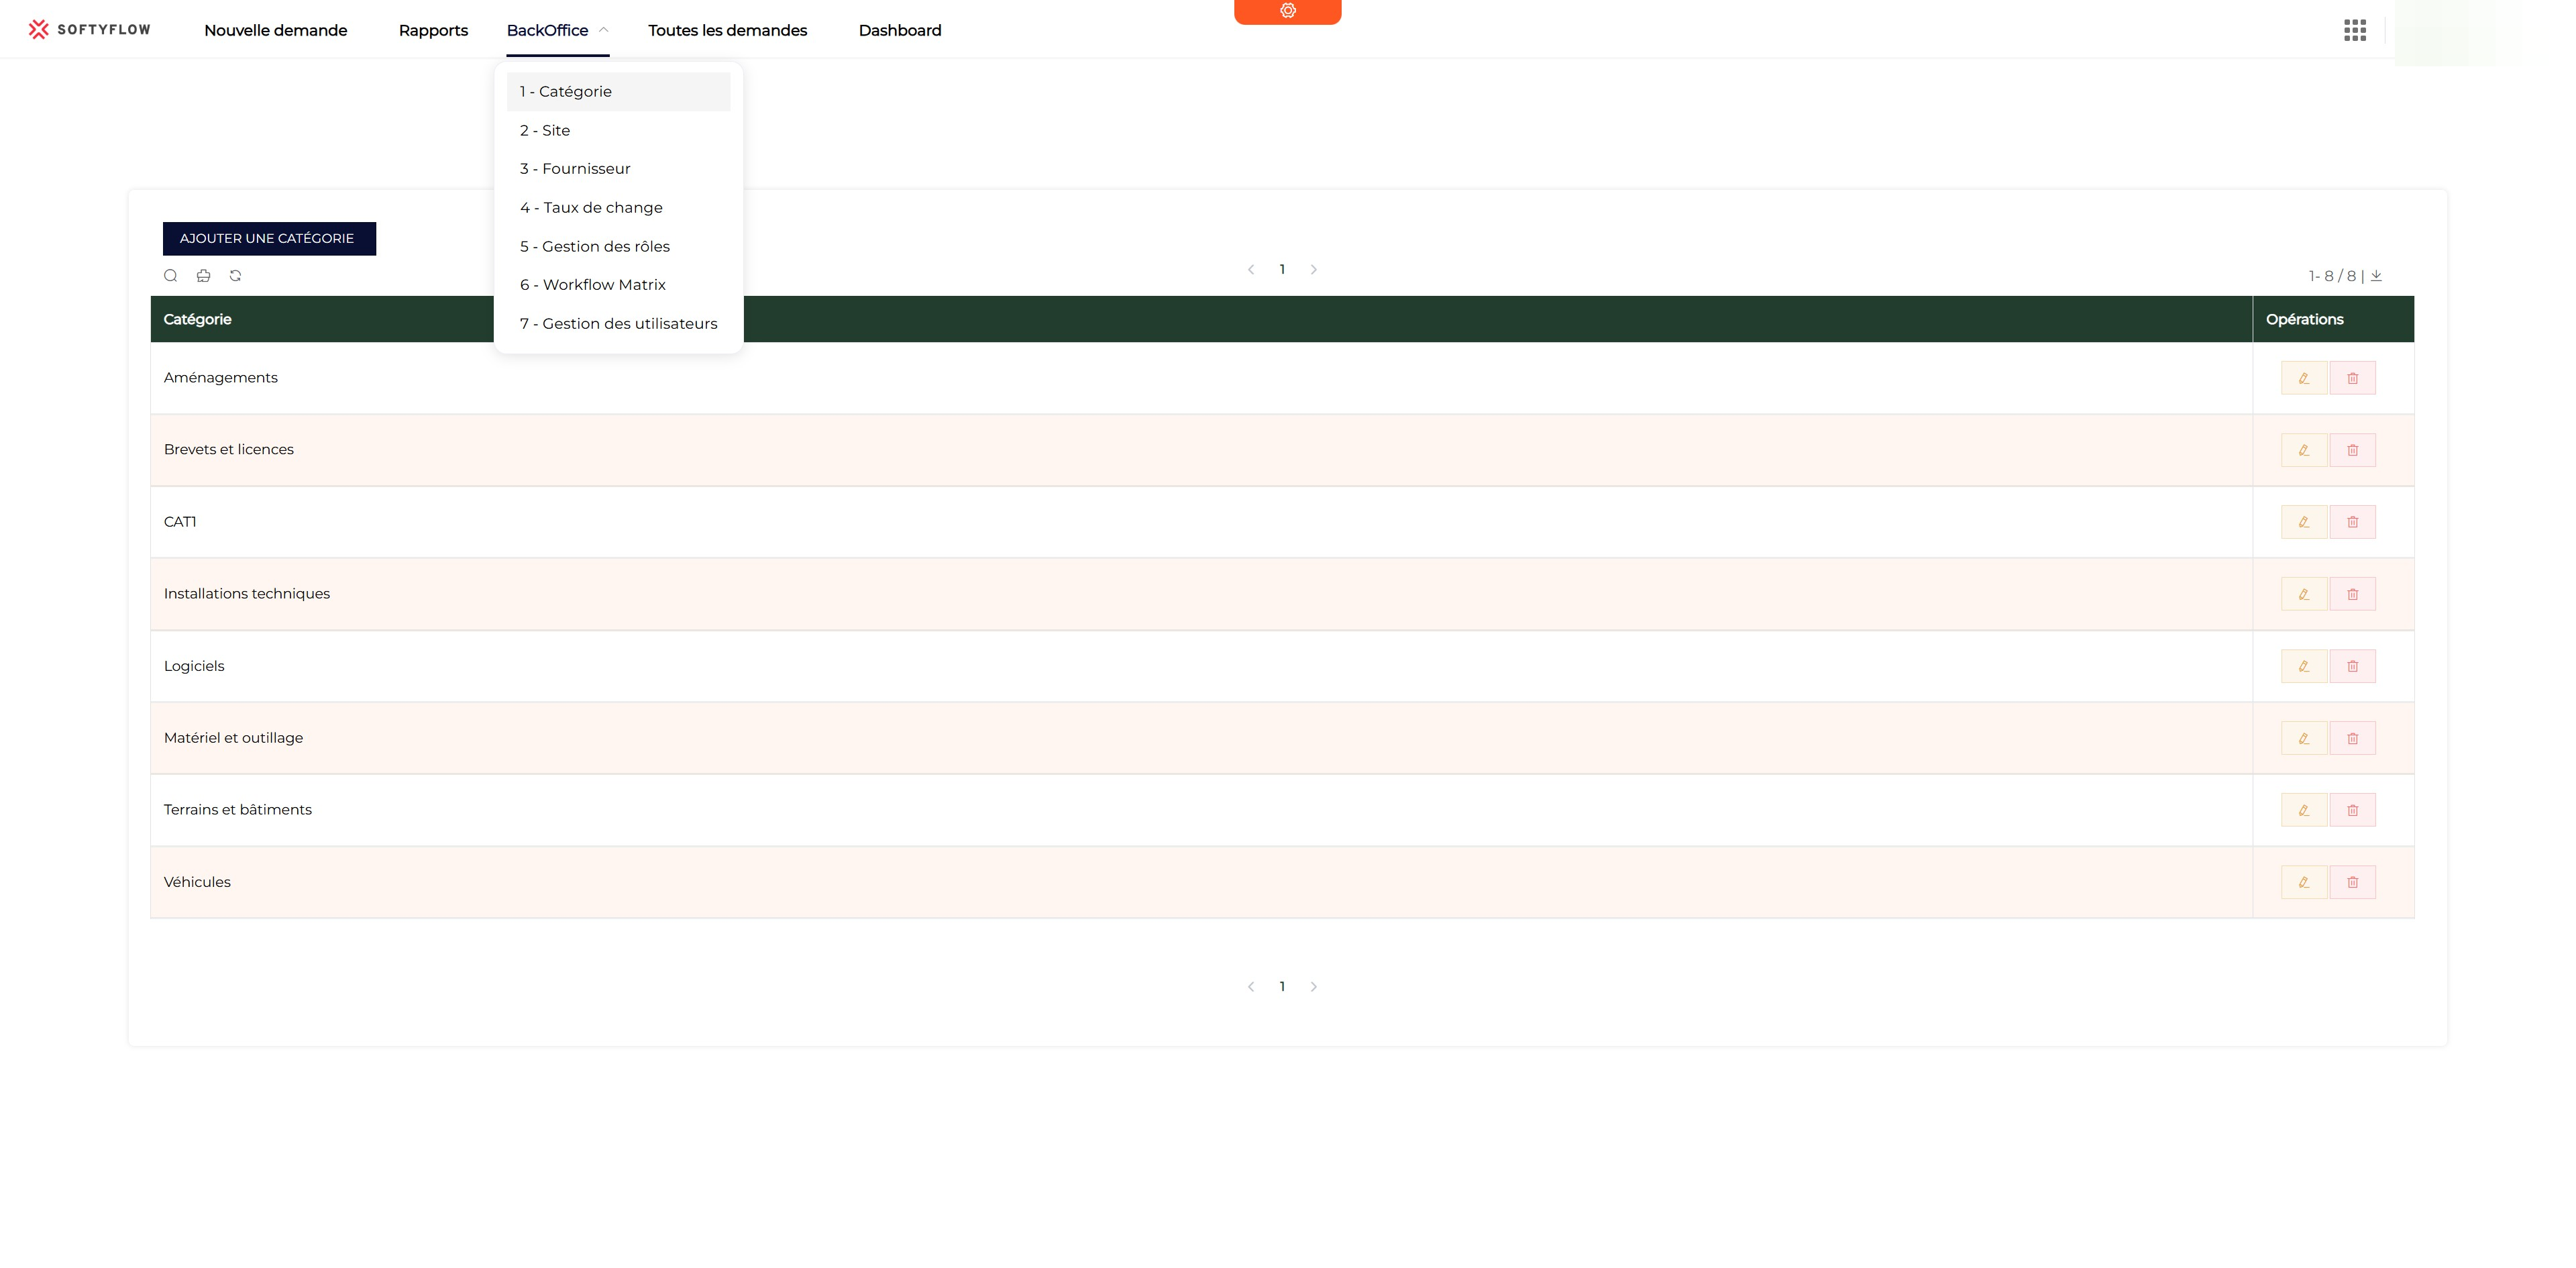Click the search icon above the table

[171, 276]
